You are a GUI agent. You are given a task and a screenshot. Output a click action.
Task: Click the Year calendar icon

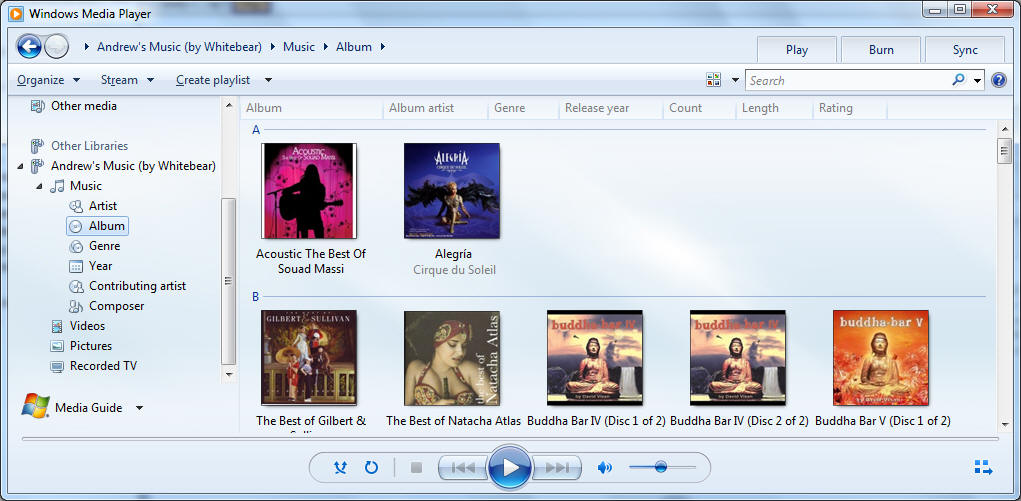click(76, 266)
